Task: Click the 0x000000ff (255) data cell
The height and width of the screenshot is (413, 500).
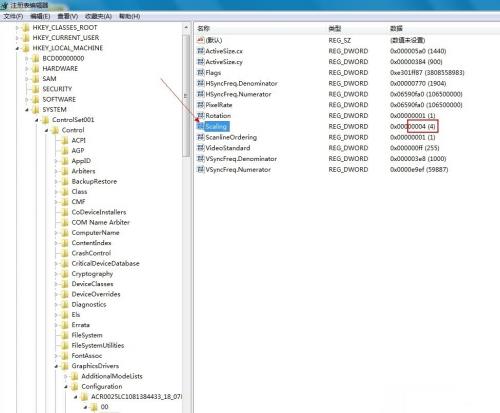Action: [x=414, y=148]
